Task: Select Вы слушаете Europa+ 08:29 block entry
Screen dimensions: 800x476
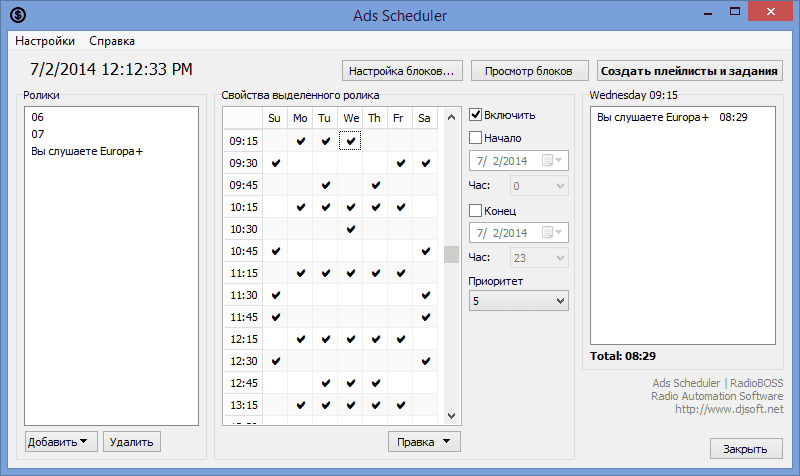Action: click(672, 117)
